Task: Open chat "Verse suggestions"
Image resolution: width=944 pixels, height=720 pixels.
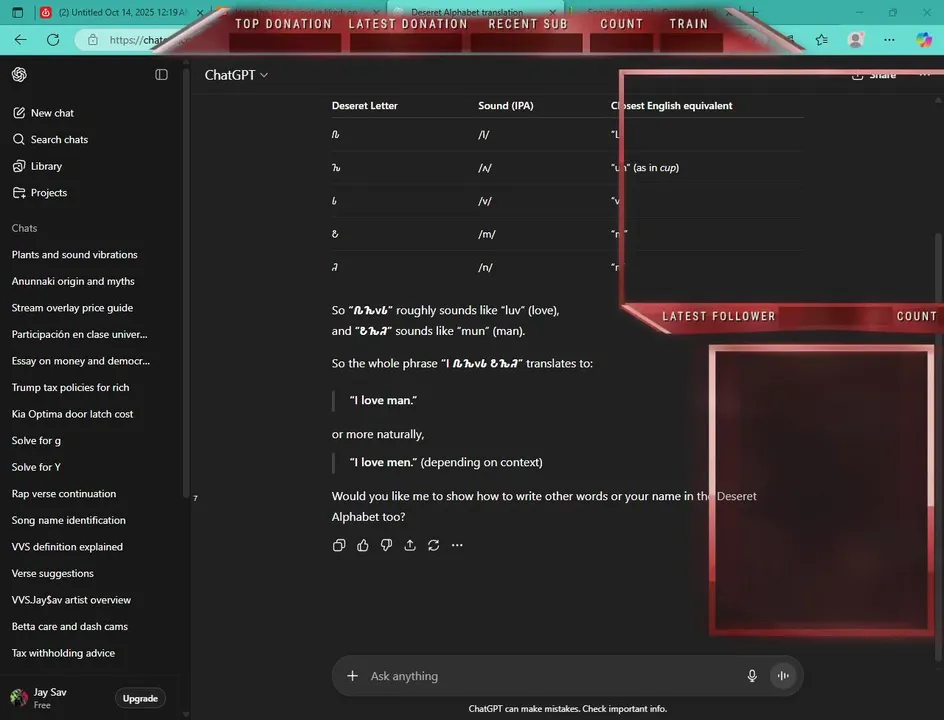Action: click(x=52, y=573)
